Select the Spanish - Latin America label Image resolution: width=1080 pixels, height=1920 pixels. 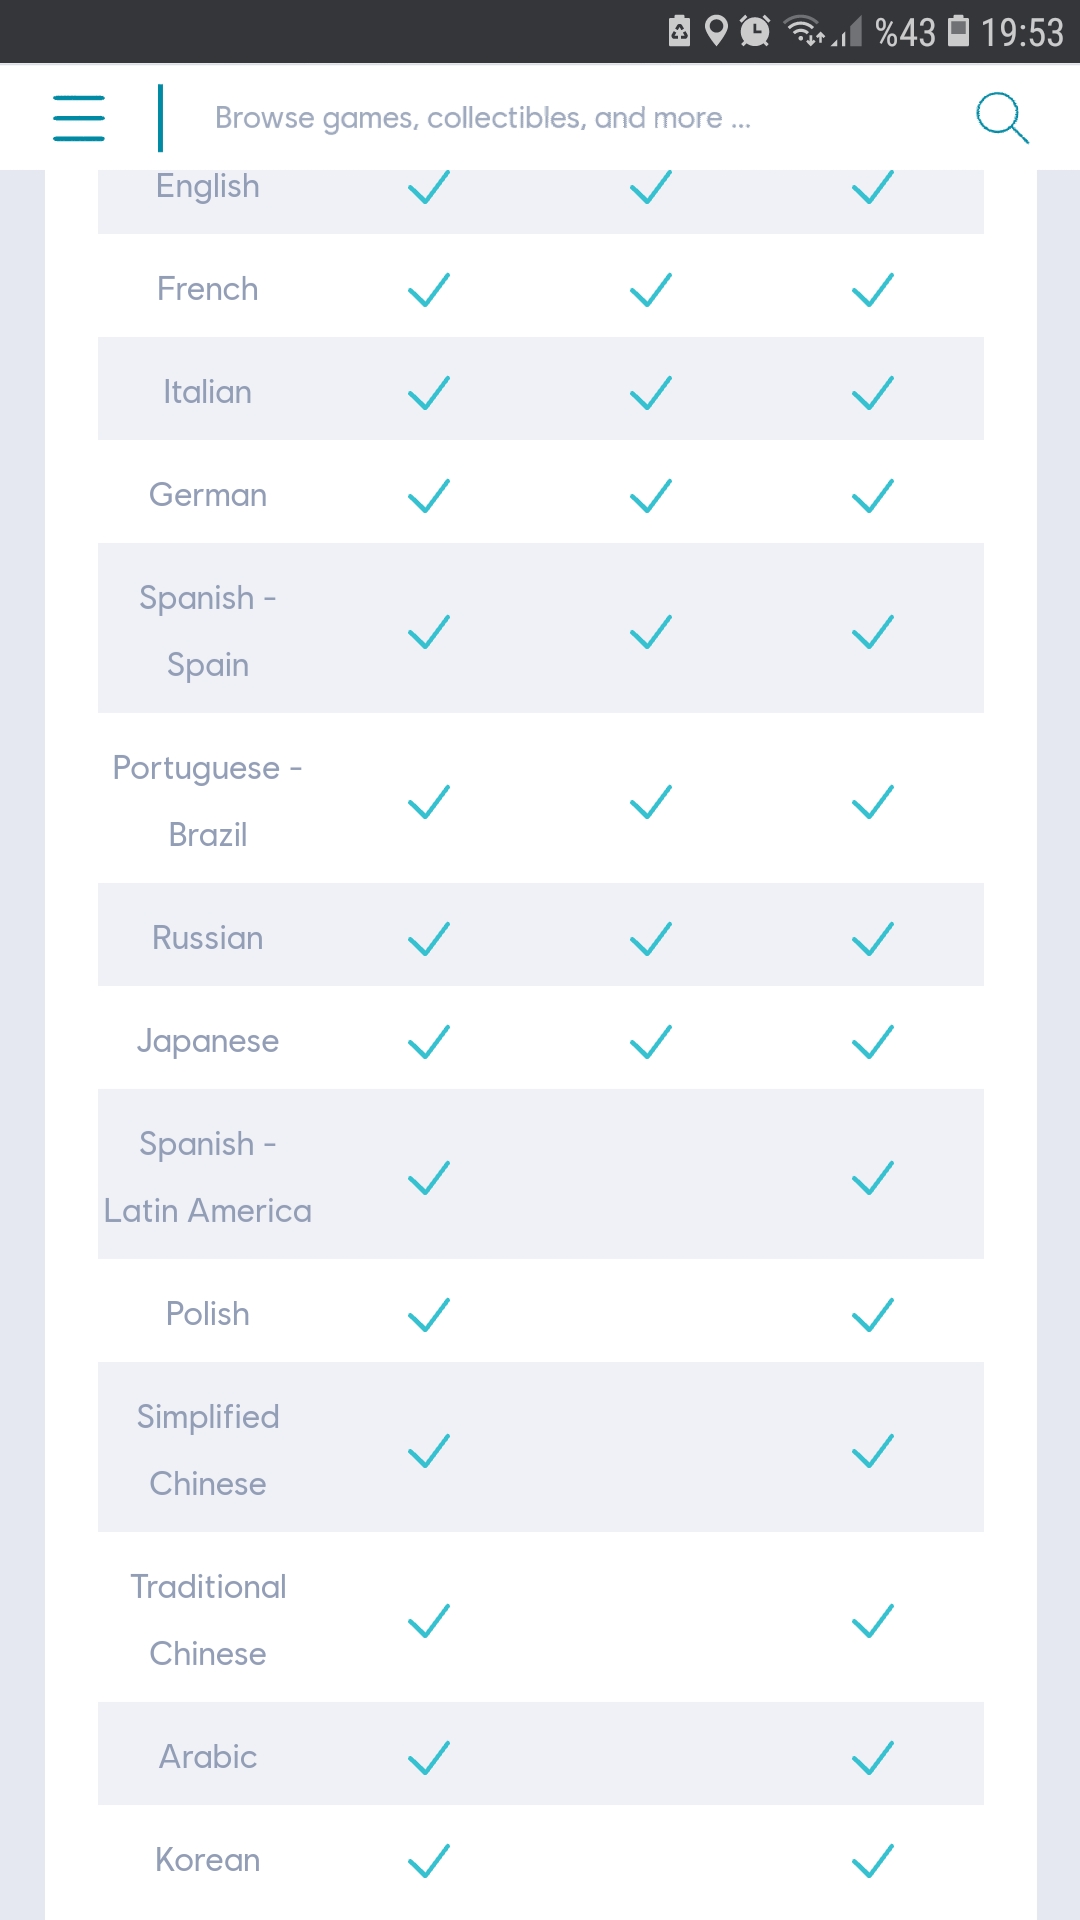tap(208, 1177)
